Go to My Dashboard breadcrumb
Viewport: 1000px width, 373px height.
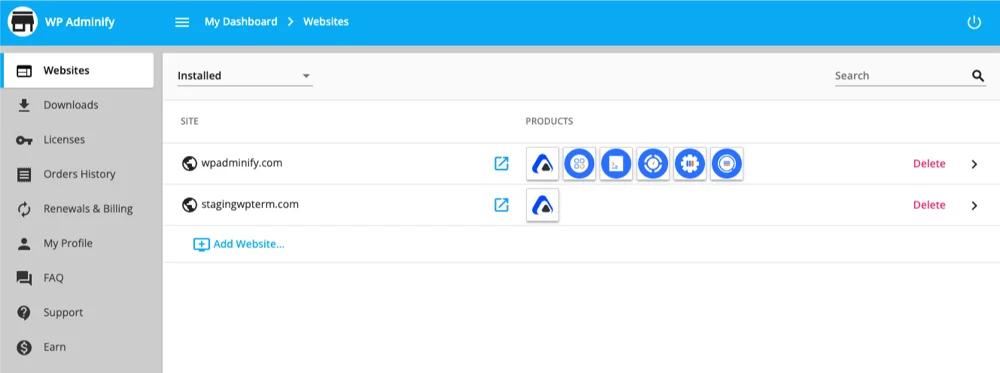241,22
